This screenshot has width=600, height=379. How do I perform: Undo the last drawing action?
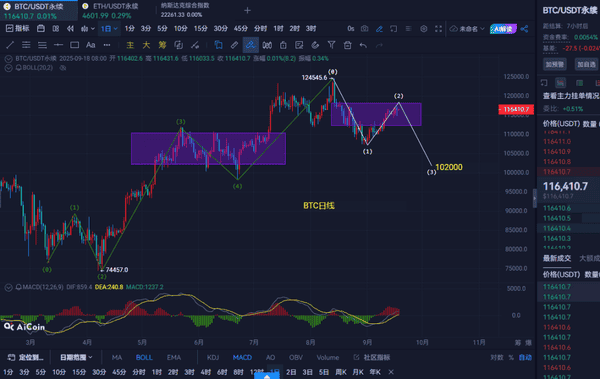[363, 45]
